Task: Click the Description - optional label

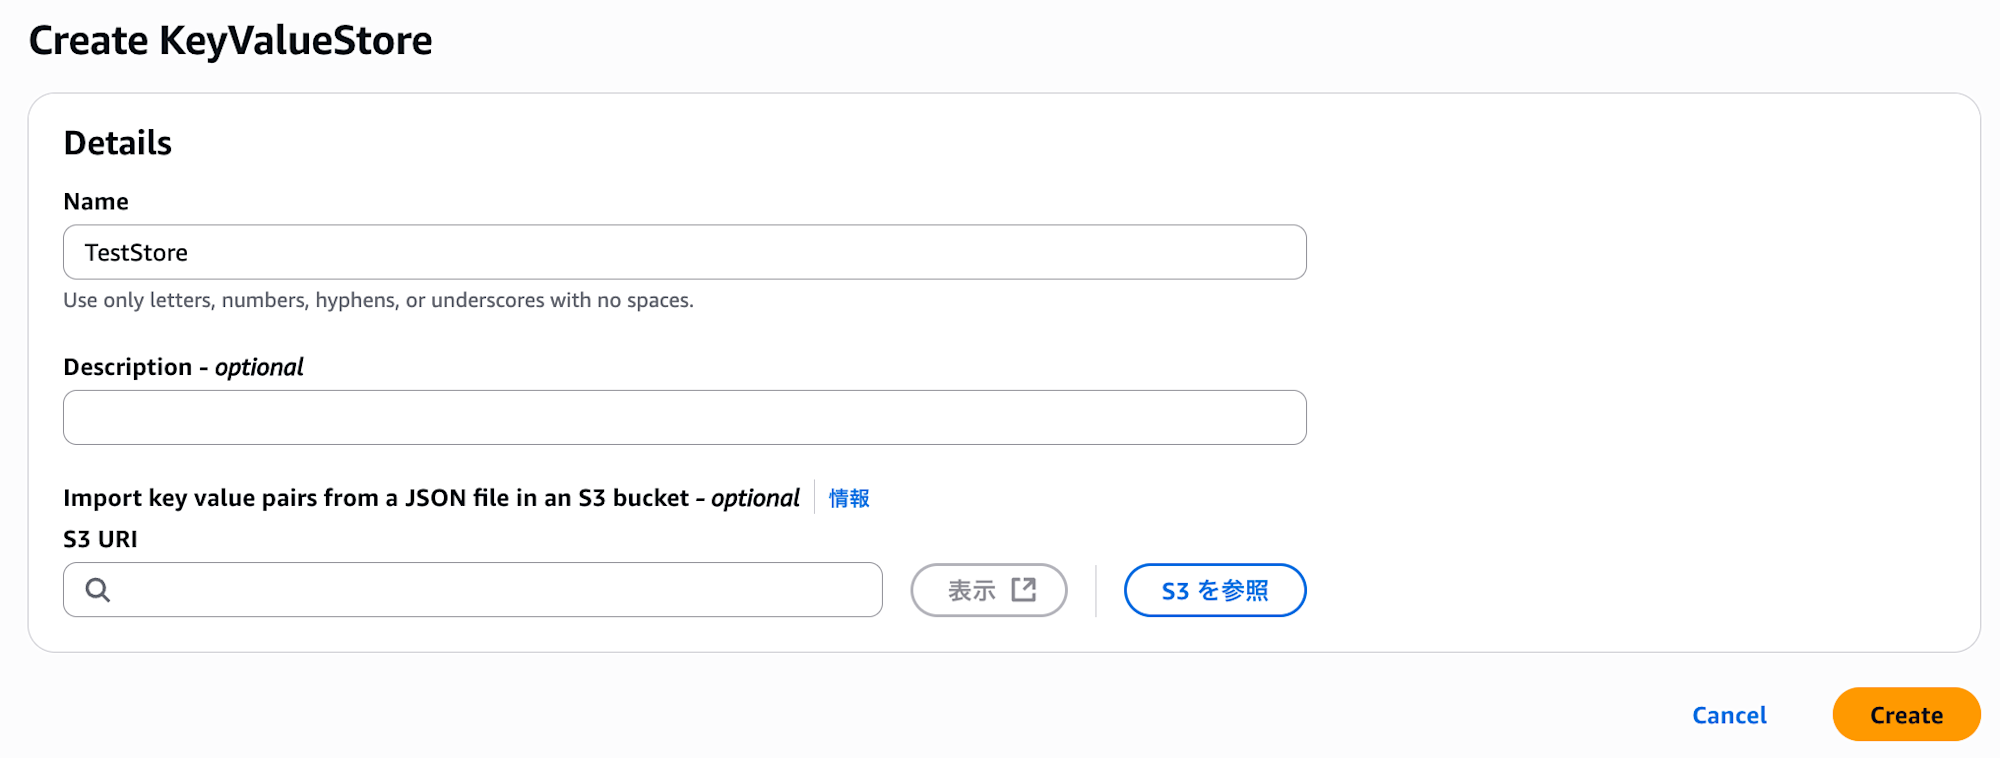Action: 183,367
